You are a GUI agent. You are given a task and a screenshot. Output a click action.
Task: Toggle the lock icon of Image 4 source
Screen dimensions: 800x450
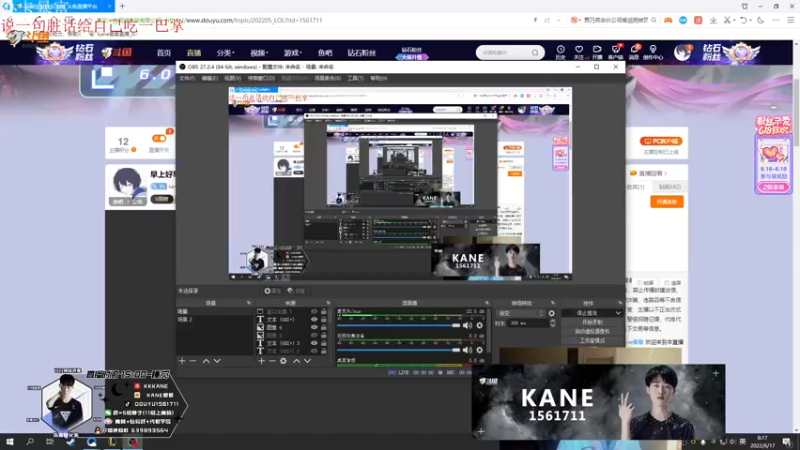coord(323,328)
